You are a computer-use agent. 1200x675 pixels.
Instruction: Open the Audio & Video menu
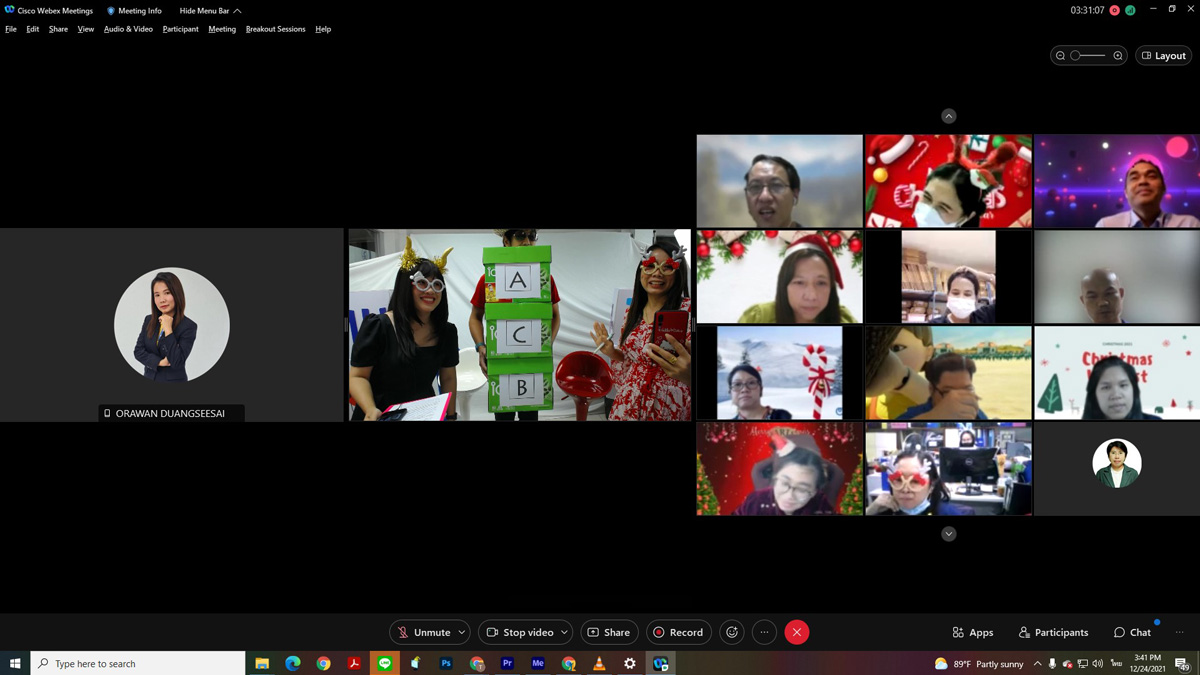point(128,29)
